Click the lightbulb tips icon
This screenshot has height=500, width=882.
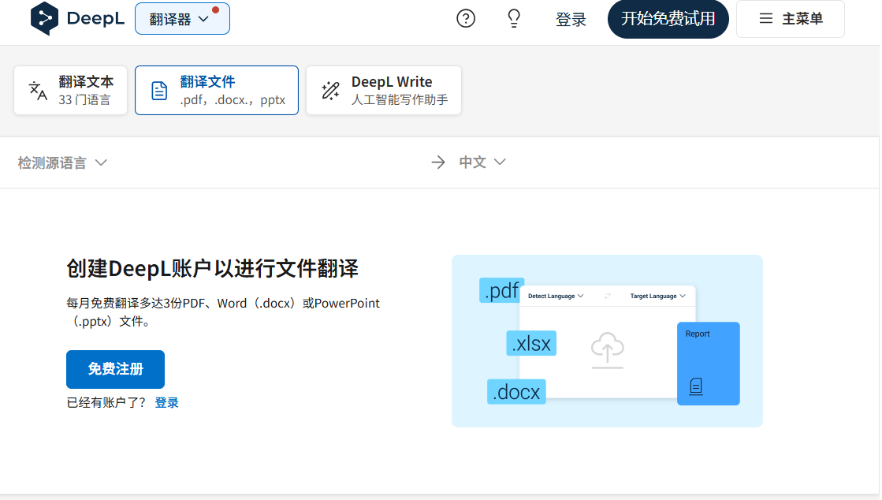coord(514,19)
